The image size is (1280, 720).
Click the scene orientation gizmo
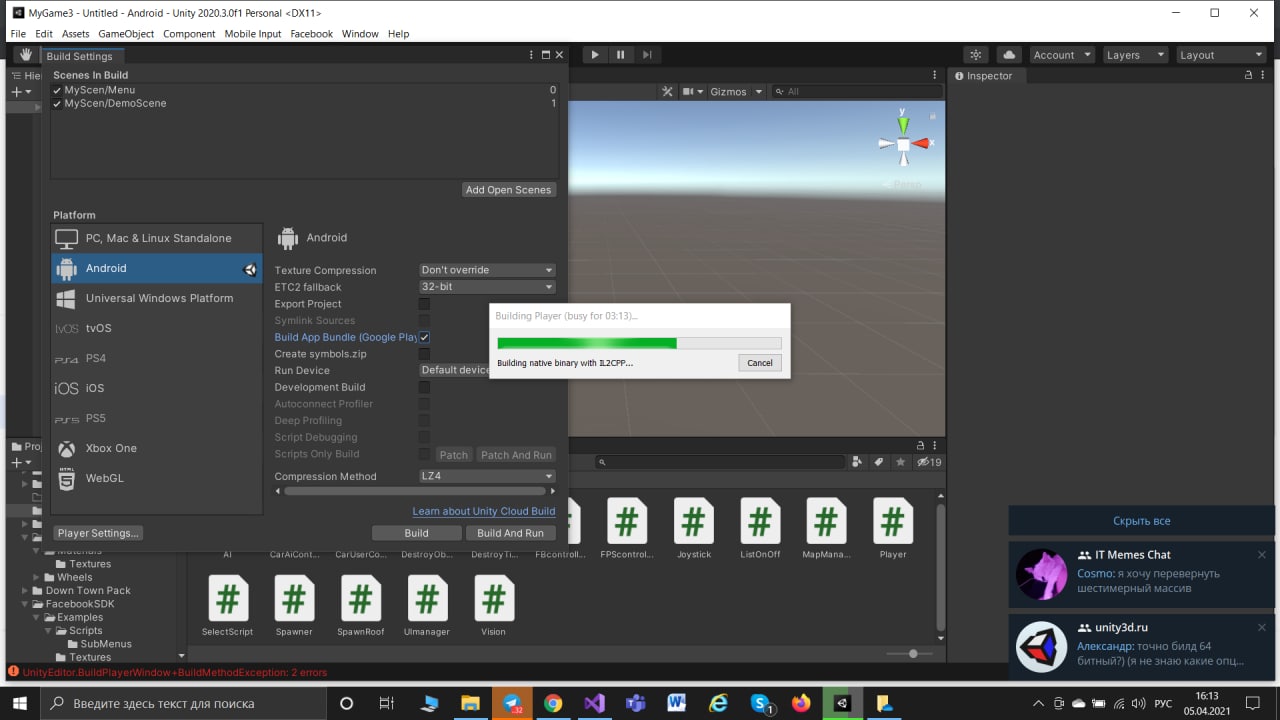pyautogui.click(x=904, y=143)
